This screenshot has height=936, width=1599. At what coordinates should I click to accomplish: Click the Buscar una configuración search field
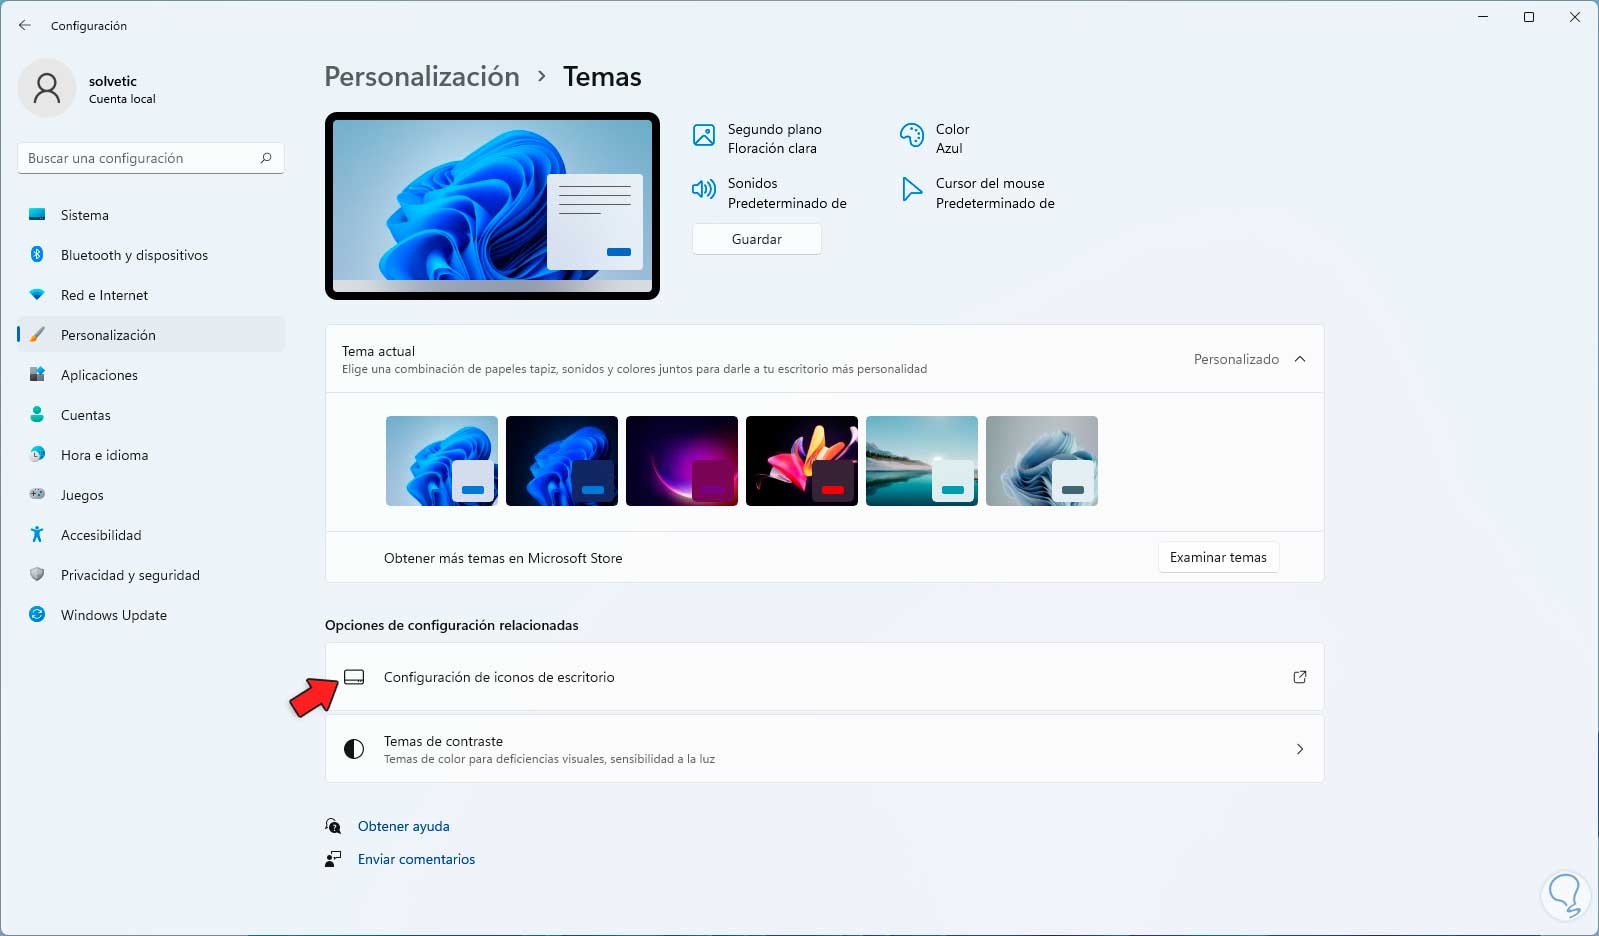click(x=151, y=158)
